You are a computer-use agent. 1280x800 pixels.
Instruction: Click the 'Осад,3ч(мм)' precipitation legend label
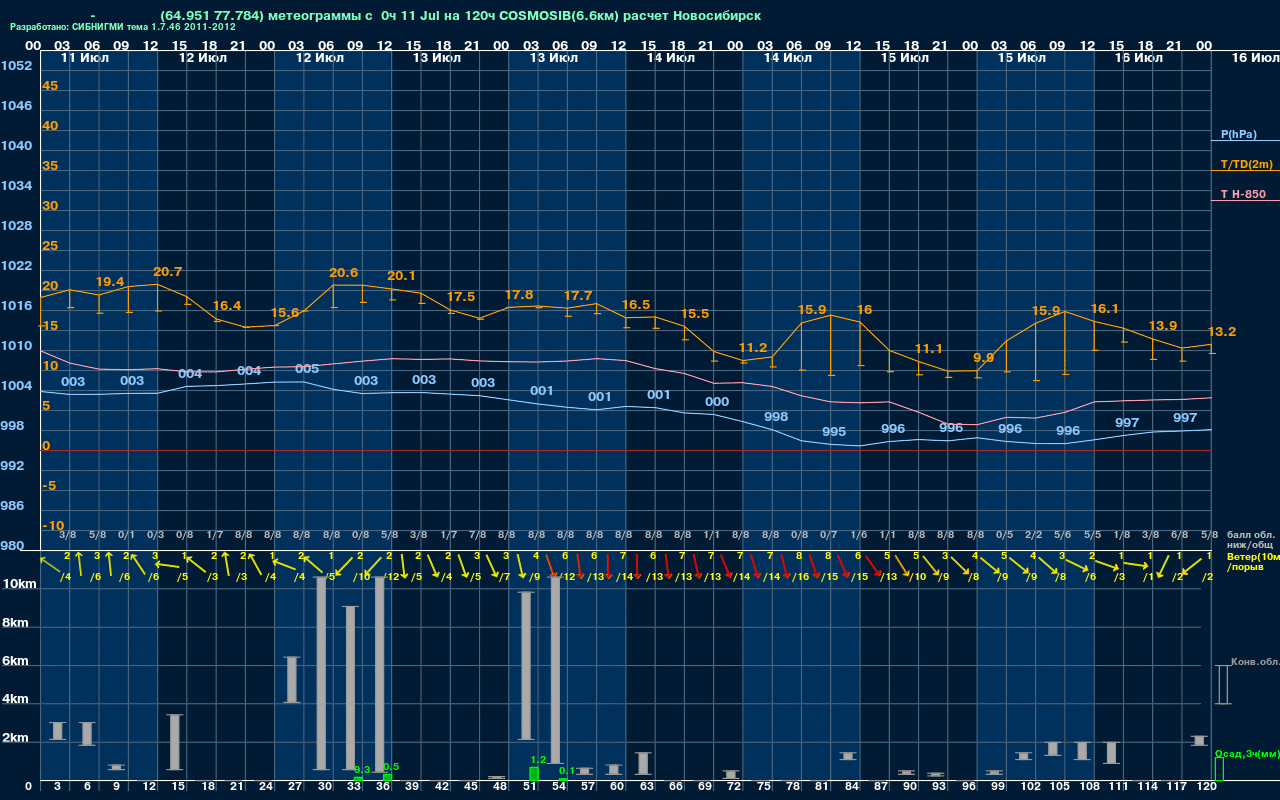pyautogui.click(x=1246, y=753)
